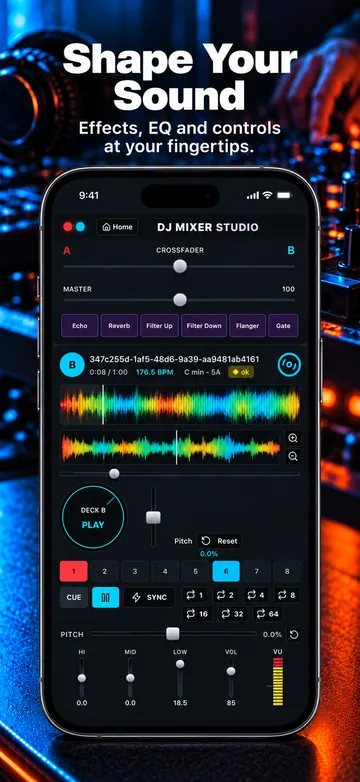This screenshot has height=782, width=360.
Task: Open the vinyl disc load icon
Action: pos(289,365)
